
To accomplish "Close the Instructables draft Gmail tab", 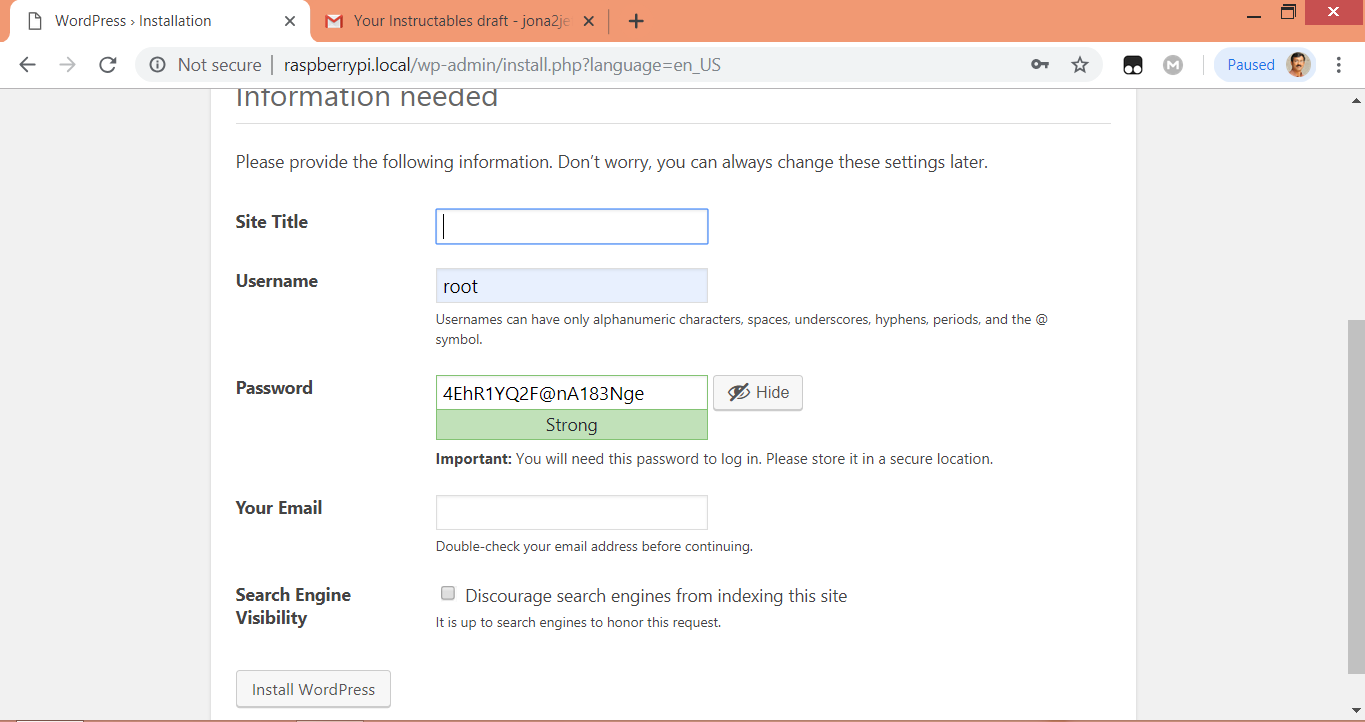I will [589, 21].
